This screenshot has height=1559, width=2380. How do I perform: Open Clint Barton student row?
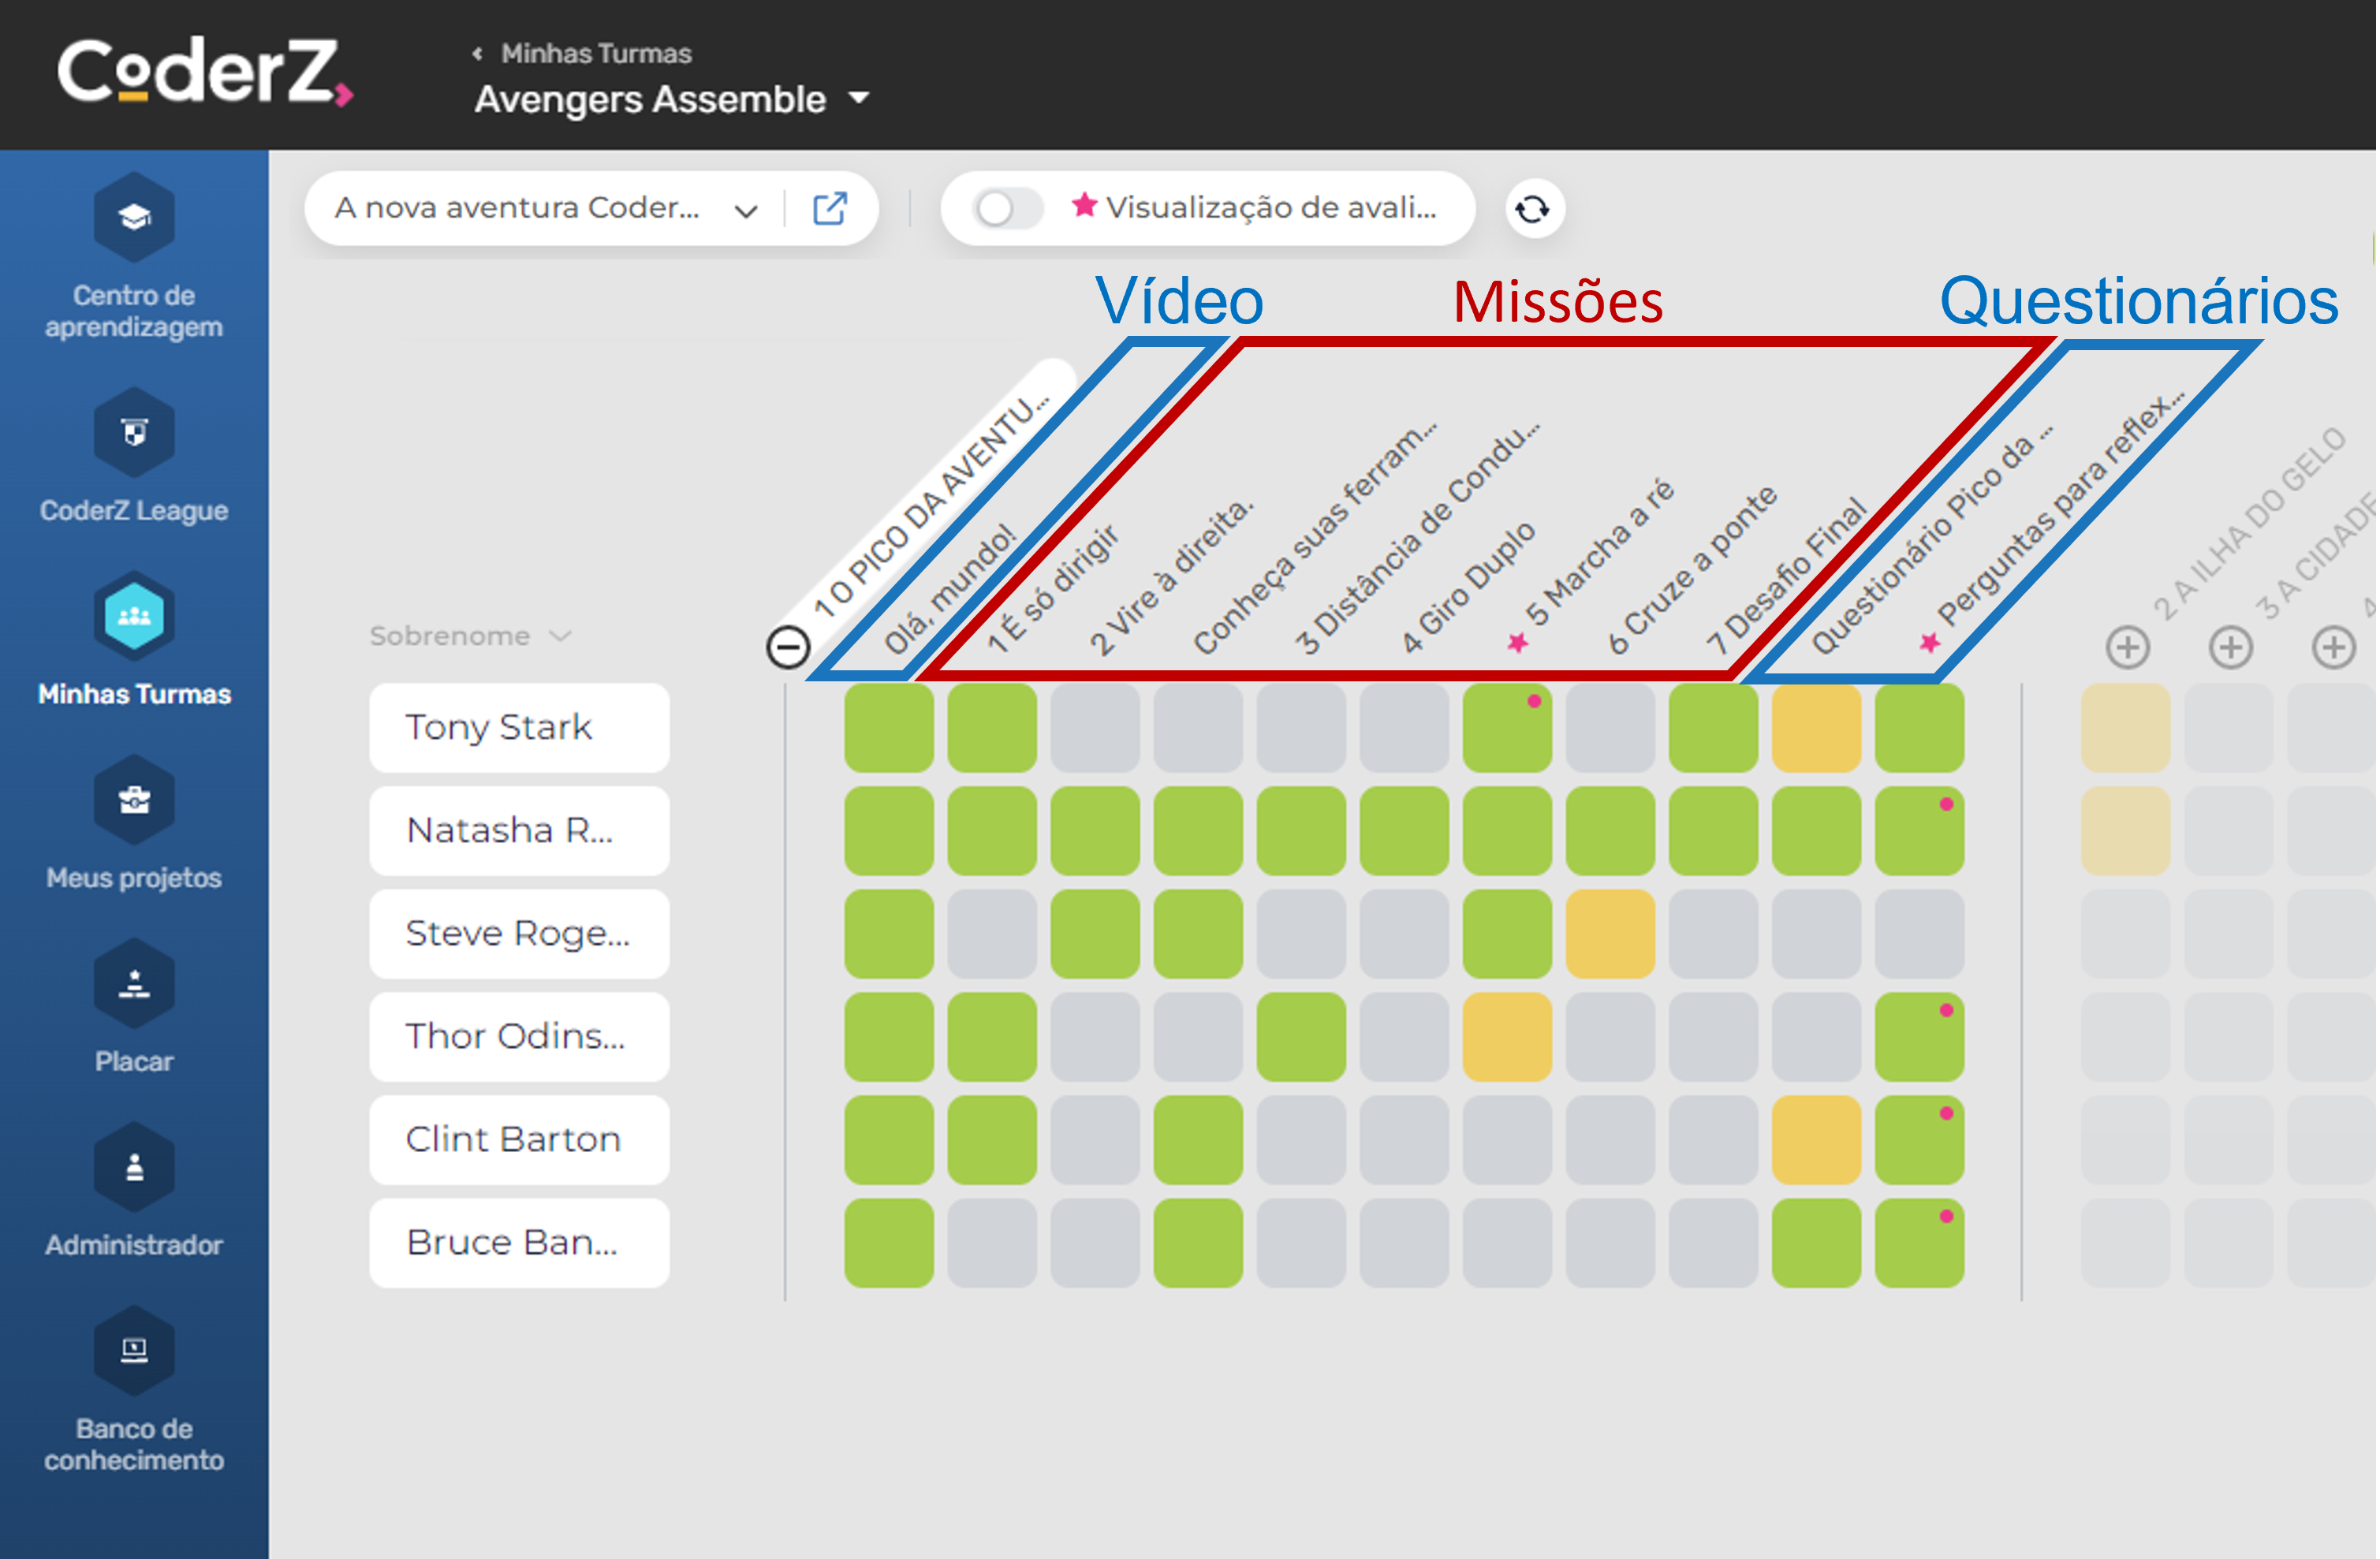click(519, 1140)
